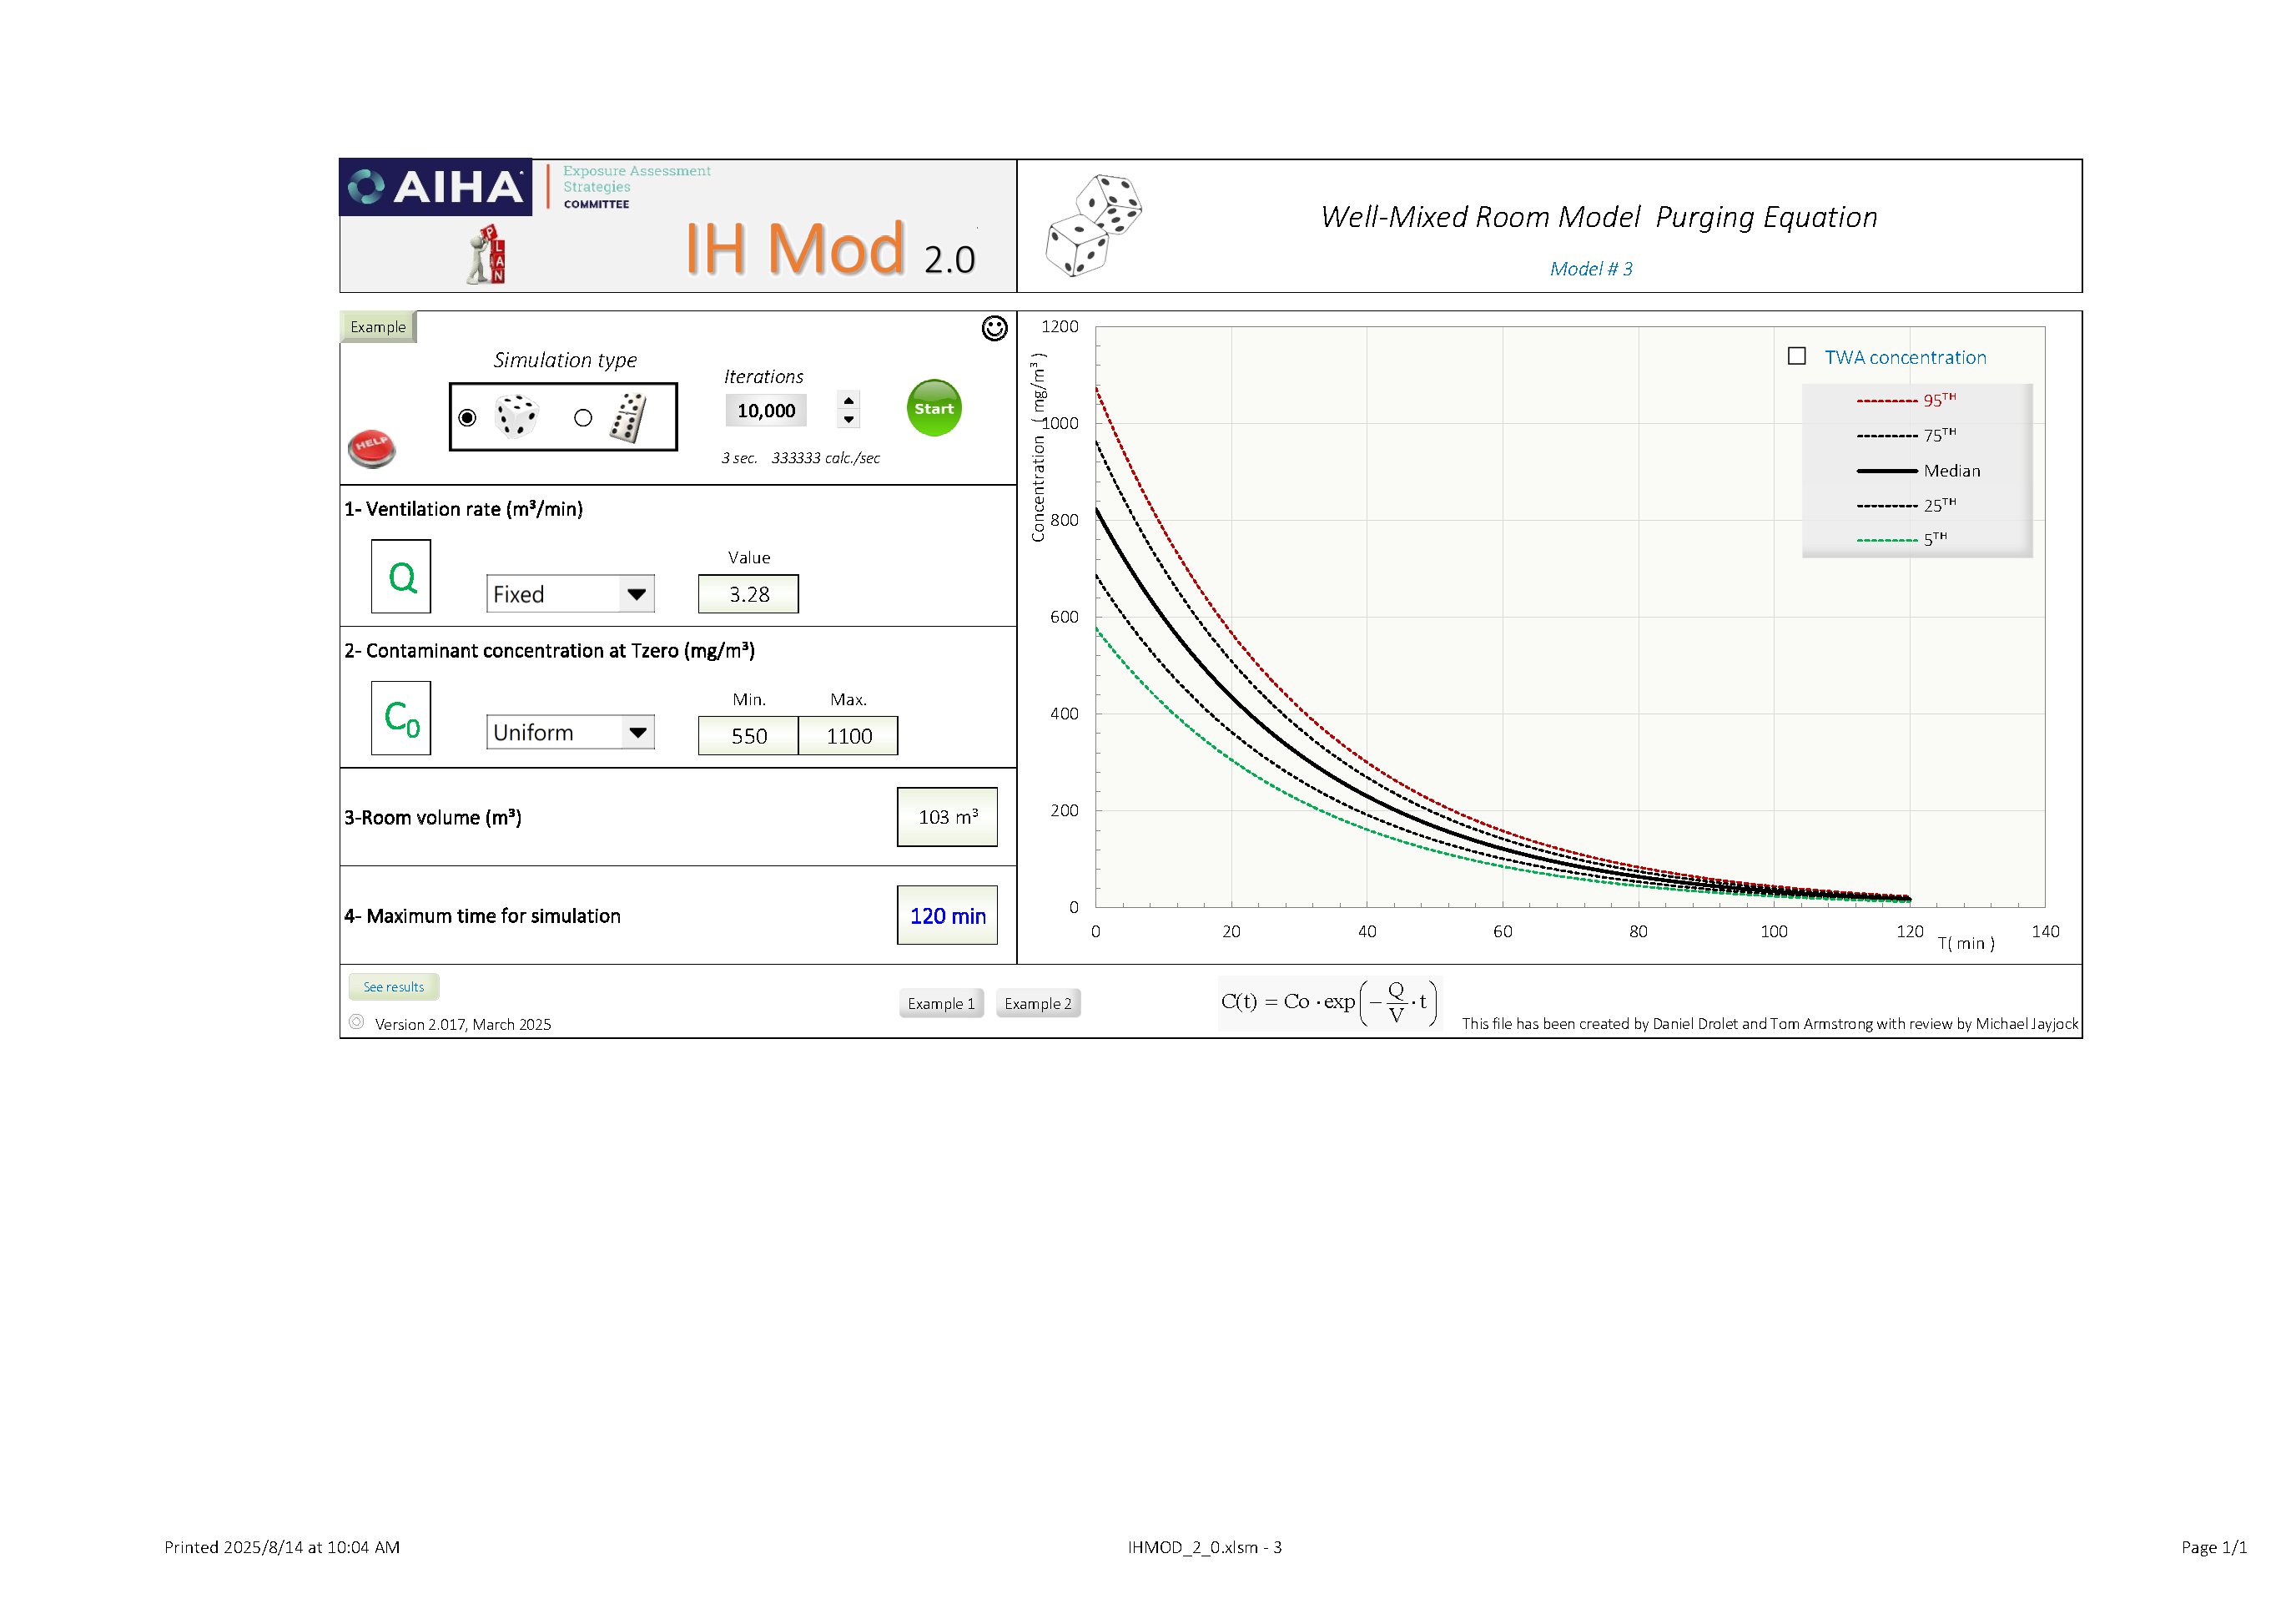This screenshot has width=2296, height=1624.
Task: Click the 95TH percentile red legend line
Action: (1886, 400)
